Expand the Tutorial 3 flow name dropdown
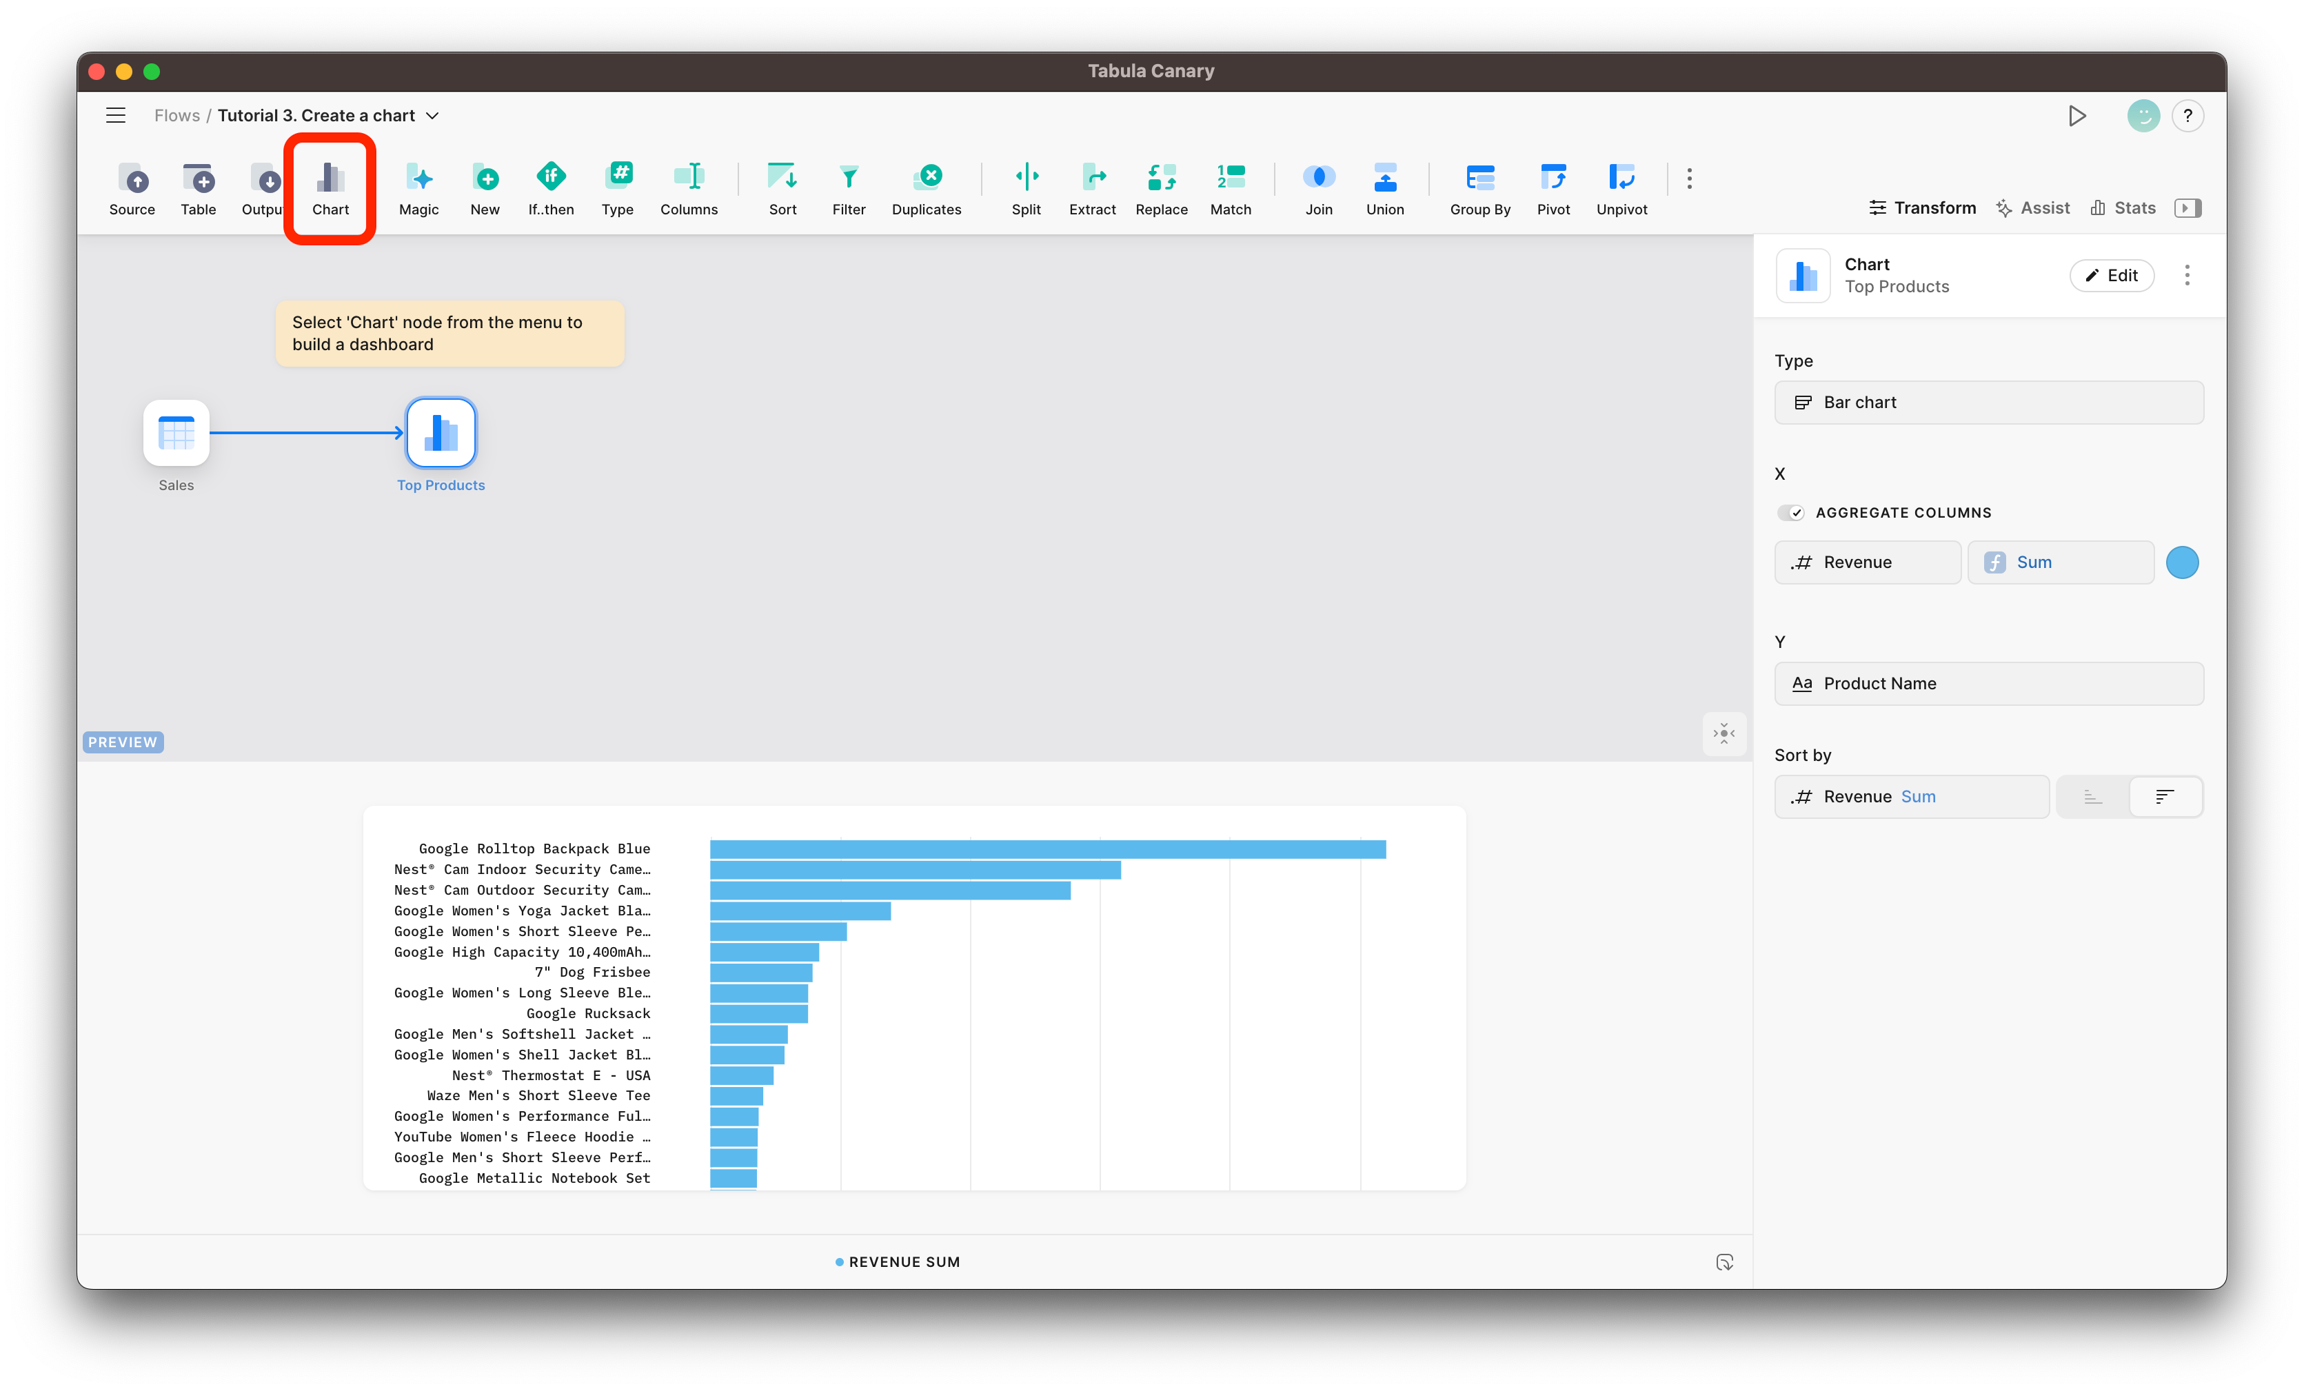The image size is (2304, 1391). [x=433, y=116]
